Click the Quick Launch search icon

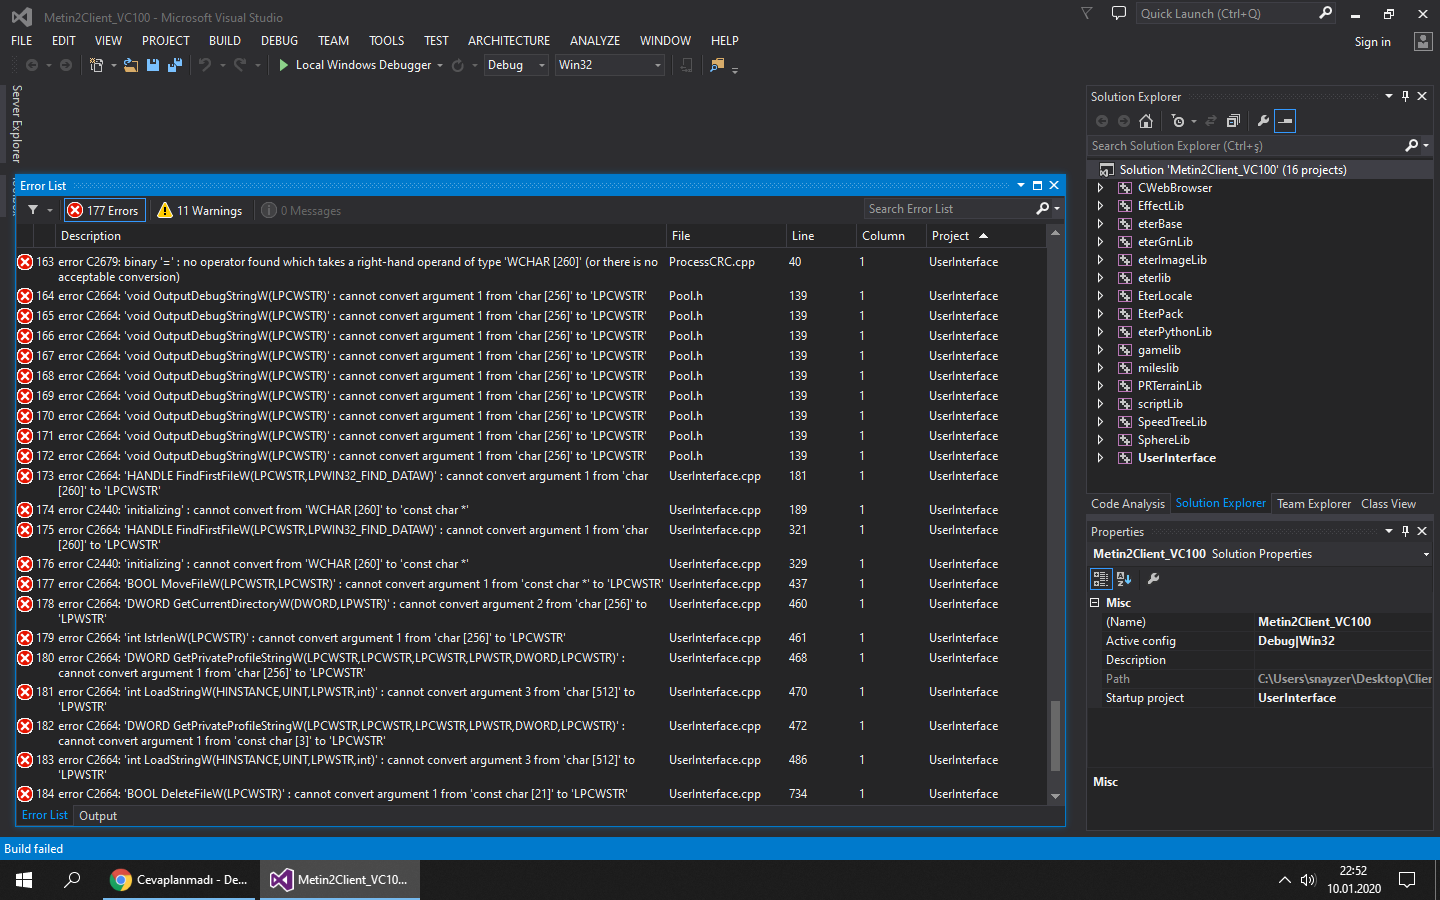coord(1326,13)
